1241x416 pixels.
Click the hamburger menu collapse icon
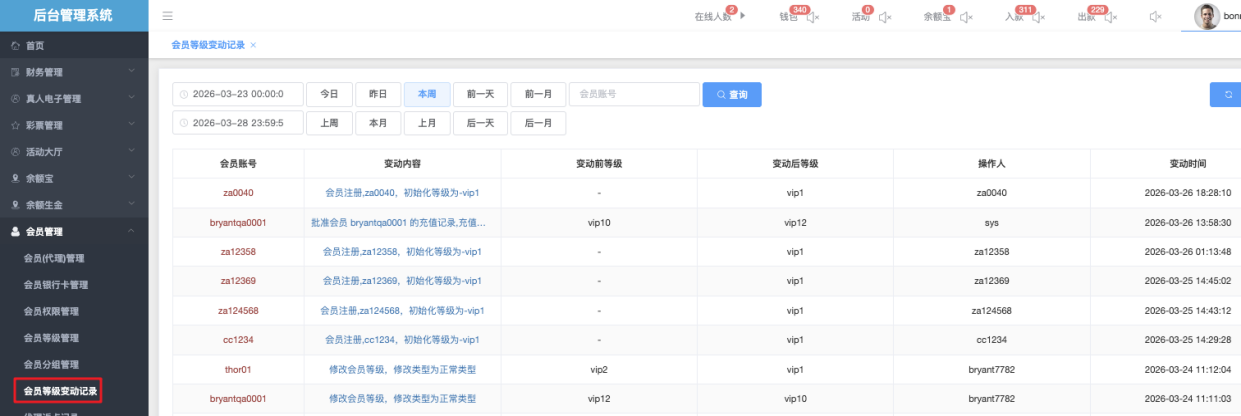coord(167,16)
